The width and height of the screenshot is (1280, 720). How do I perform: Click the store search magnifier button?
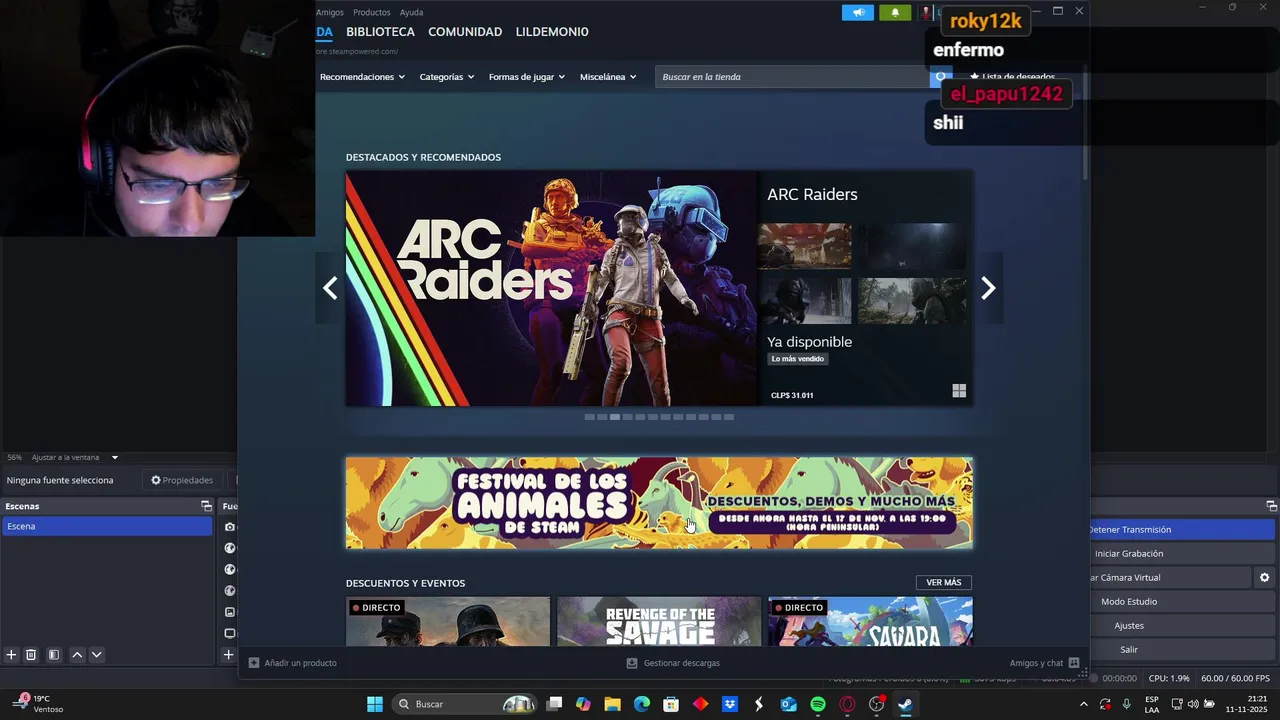pos(941,77)
